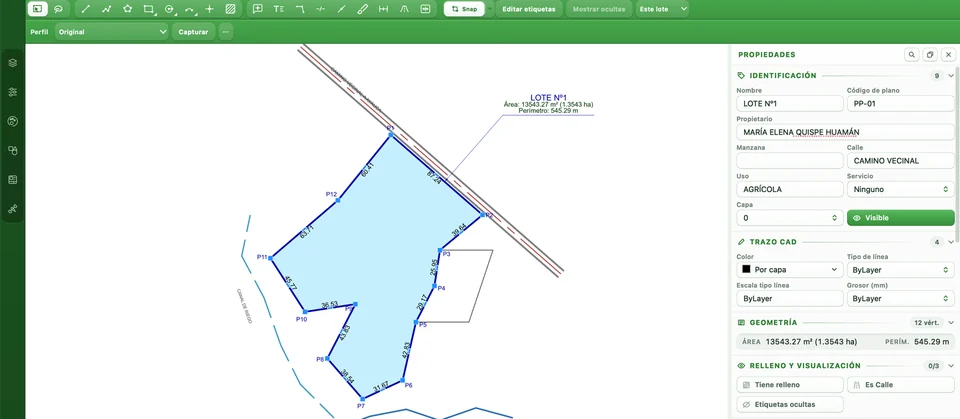Pick the arc drawing tool

[190, 9]
